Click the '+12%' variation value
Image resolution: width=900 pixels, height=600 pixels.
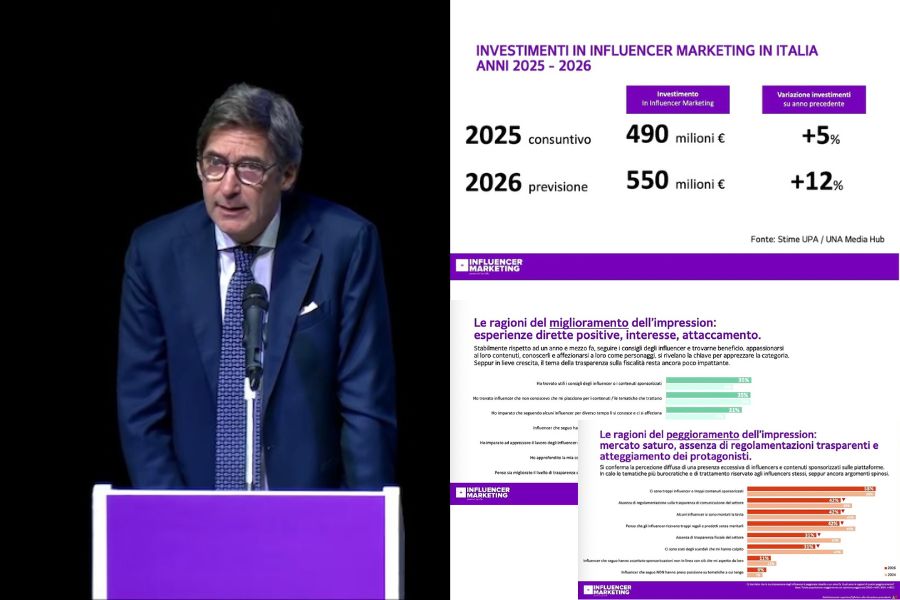click(x=816, y=182)
